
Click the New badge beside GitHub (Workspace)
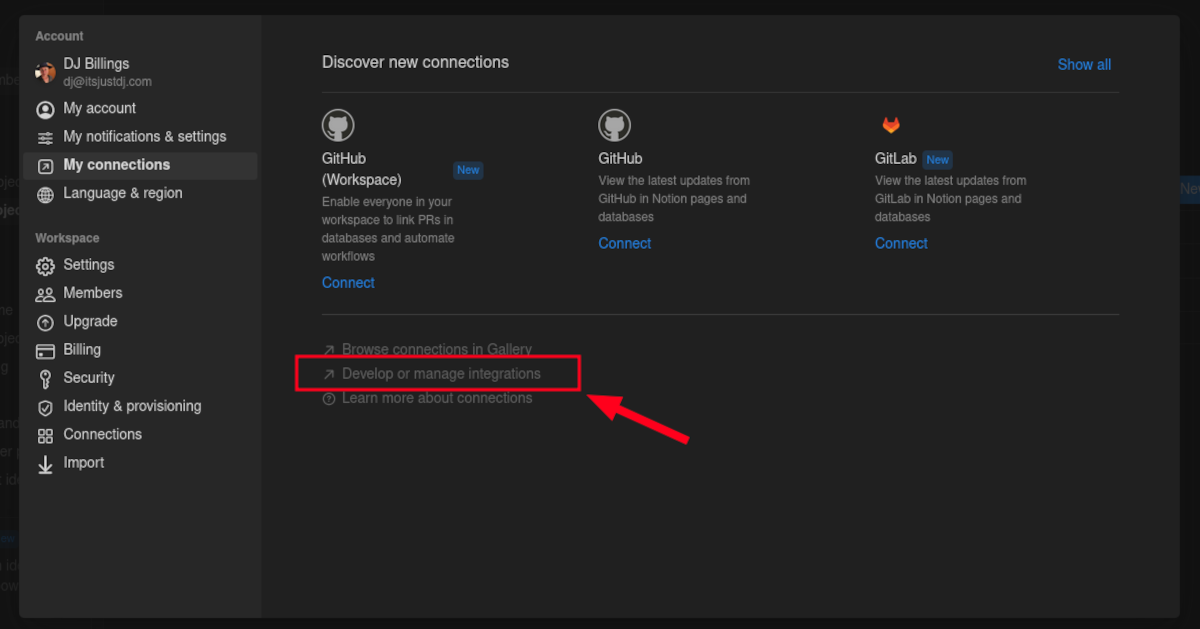pos(468,170)
